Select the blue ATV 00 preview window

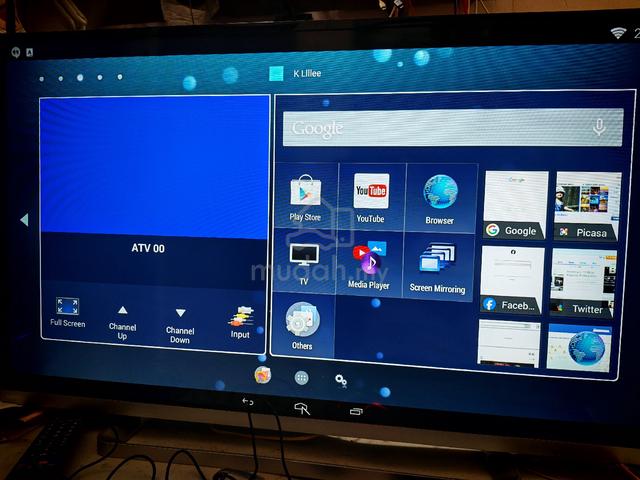tap(154, 166)
